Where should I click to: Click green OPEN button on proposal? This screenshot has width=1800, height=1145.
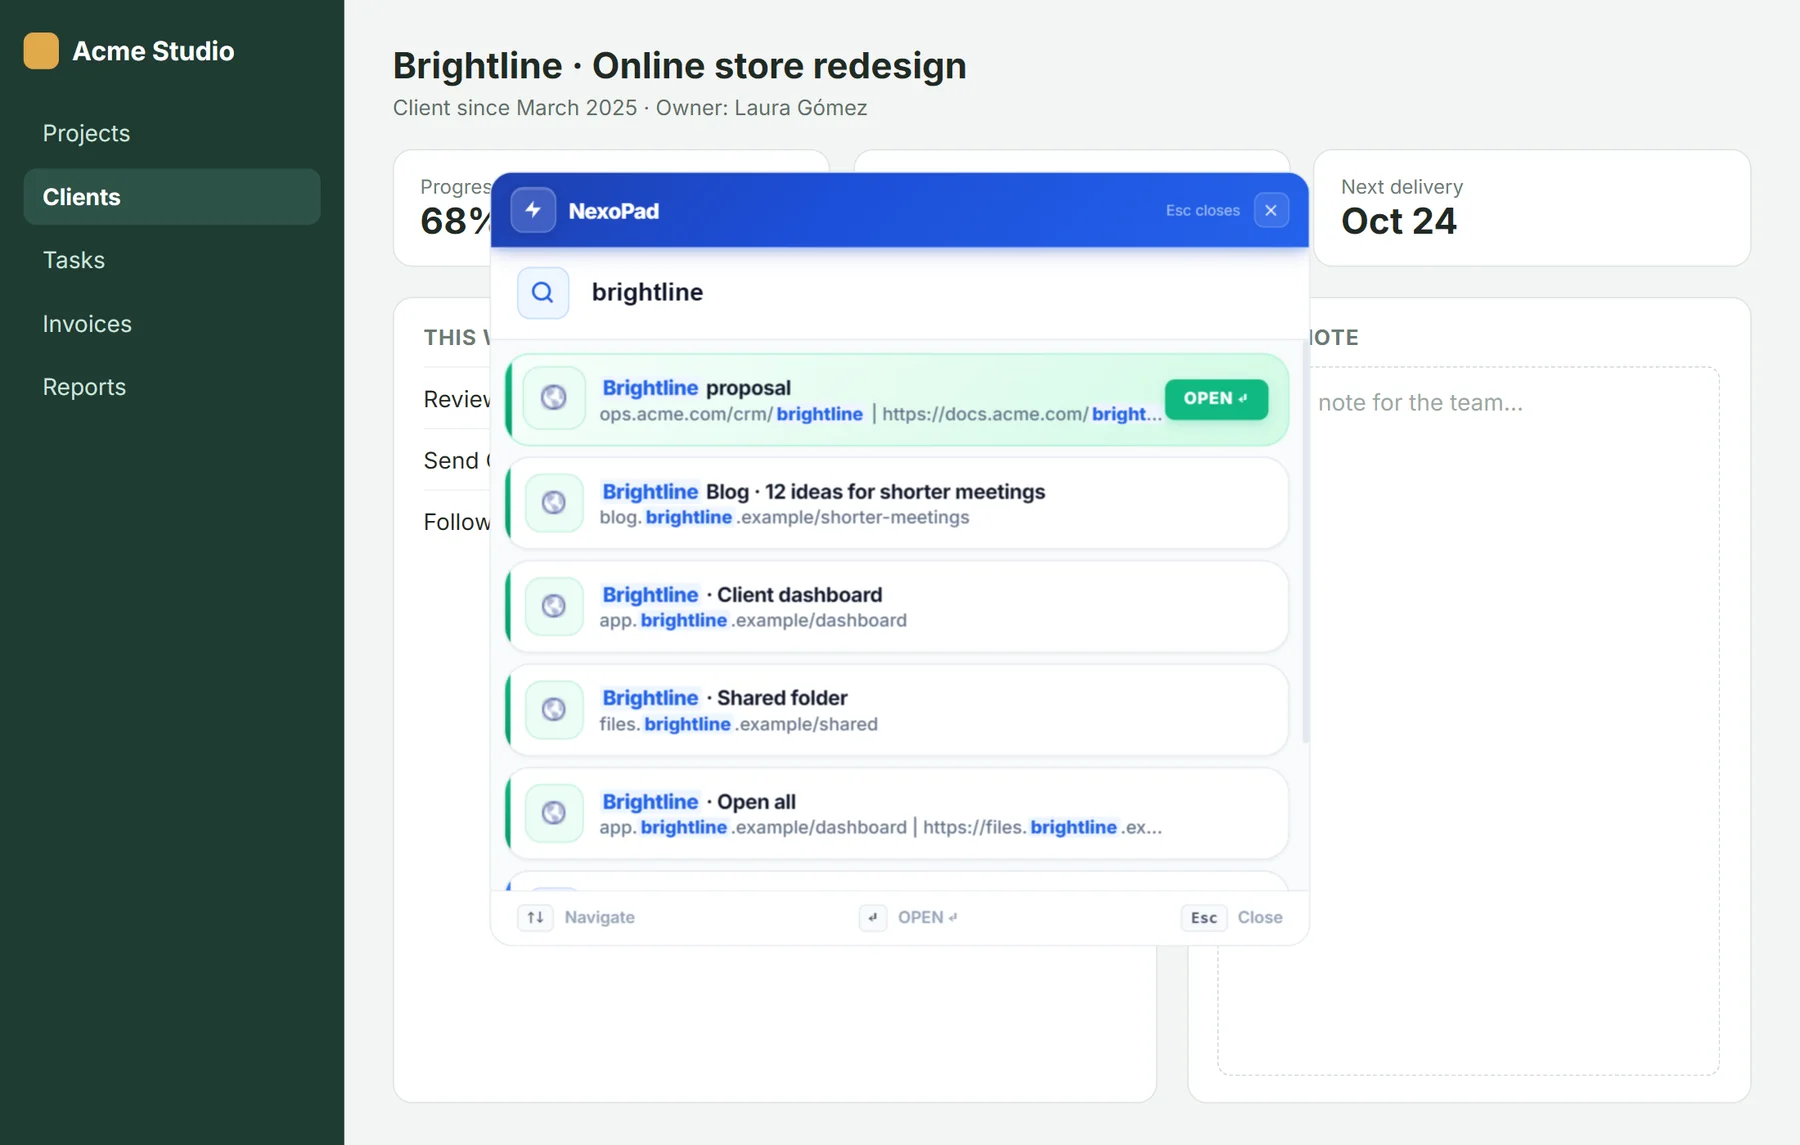[x=1216, y=399]
